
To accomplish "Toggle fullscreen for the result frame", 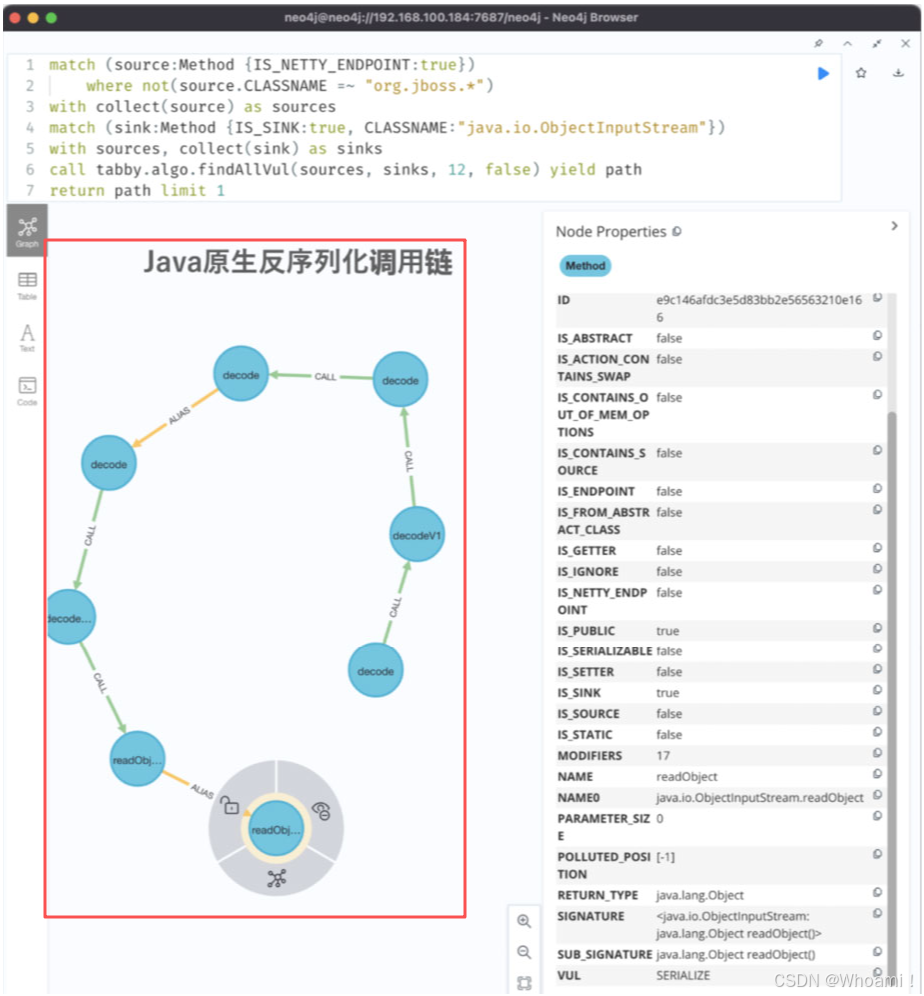I will (877, 43).
